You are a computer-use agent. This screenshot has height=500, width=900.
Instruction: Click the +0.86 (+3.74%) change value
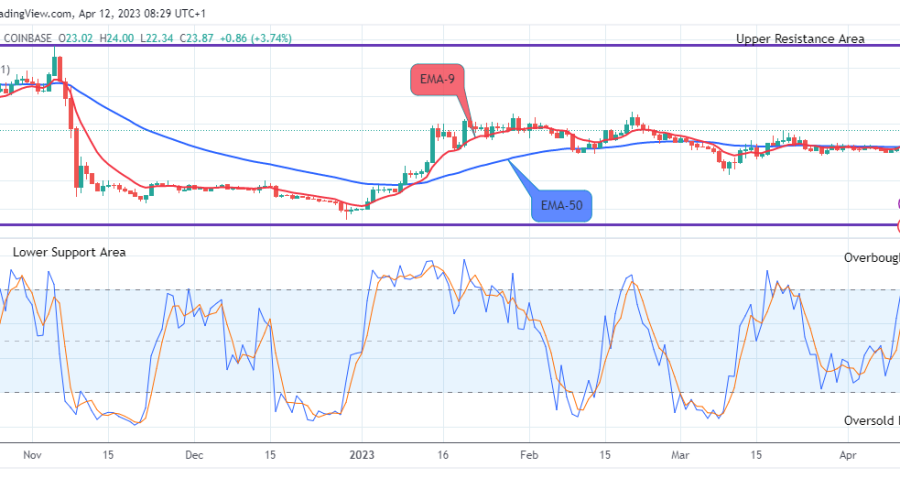(x=256, y=38)
